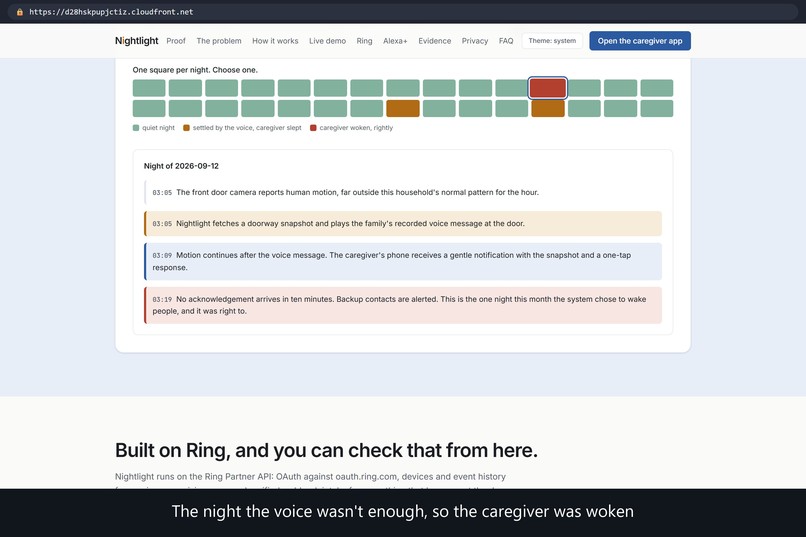Click Open the caregiver app button
806x537 pixels.
tap(639, 41)
